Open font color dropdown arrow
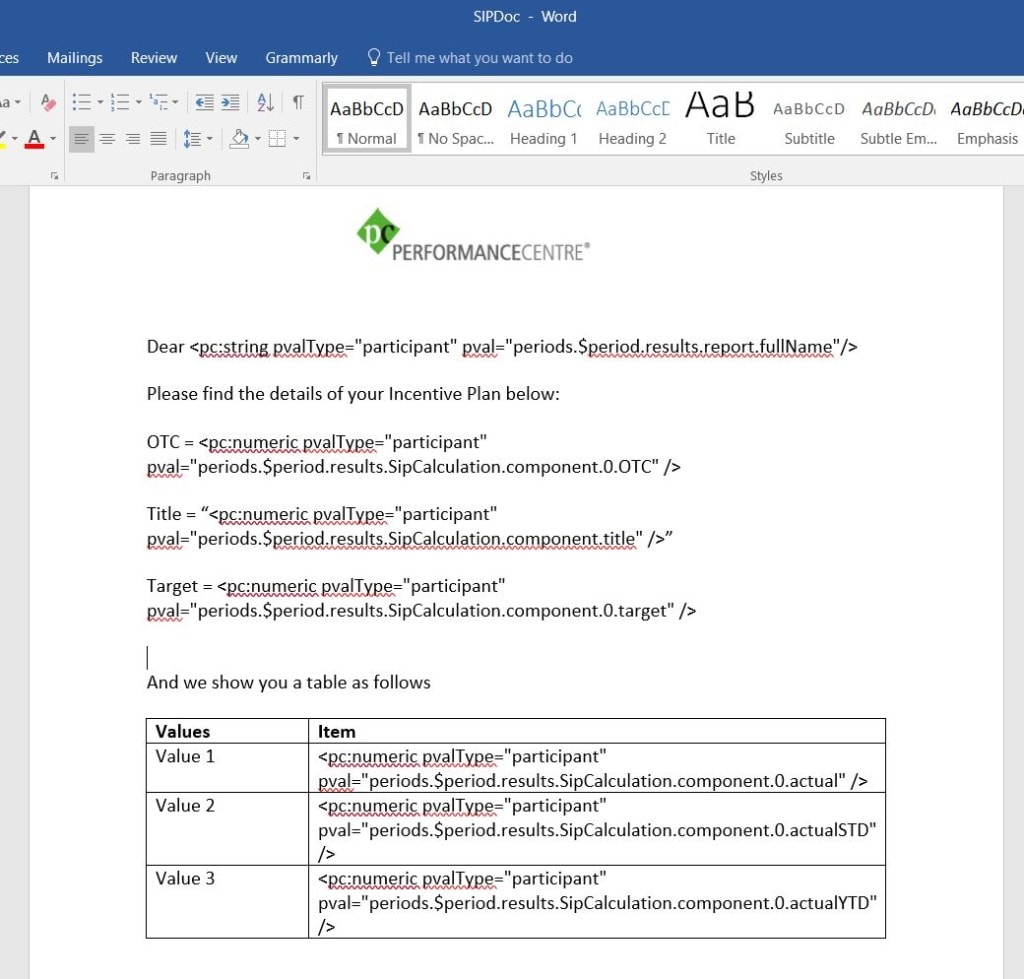1024x979 pixels. [x=53, y=138]
